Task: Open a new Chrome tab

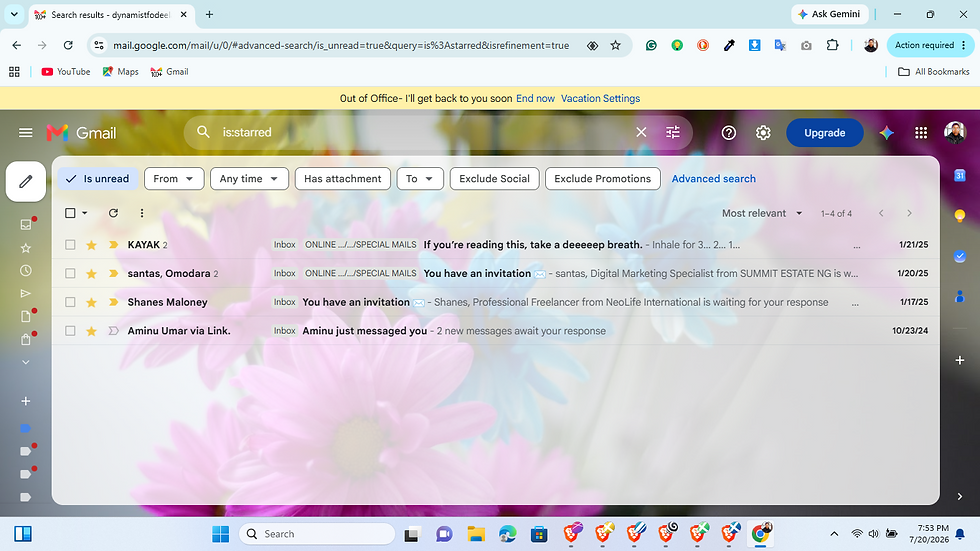Action: [209, 14]
